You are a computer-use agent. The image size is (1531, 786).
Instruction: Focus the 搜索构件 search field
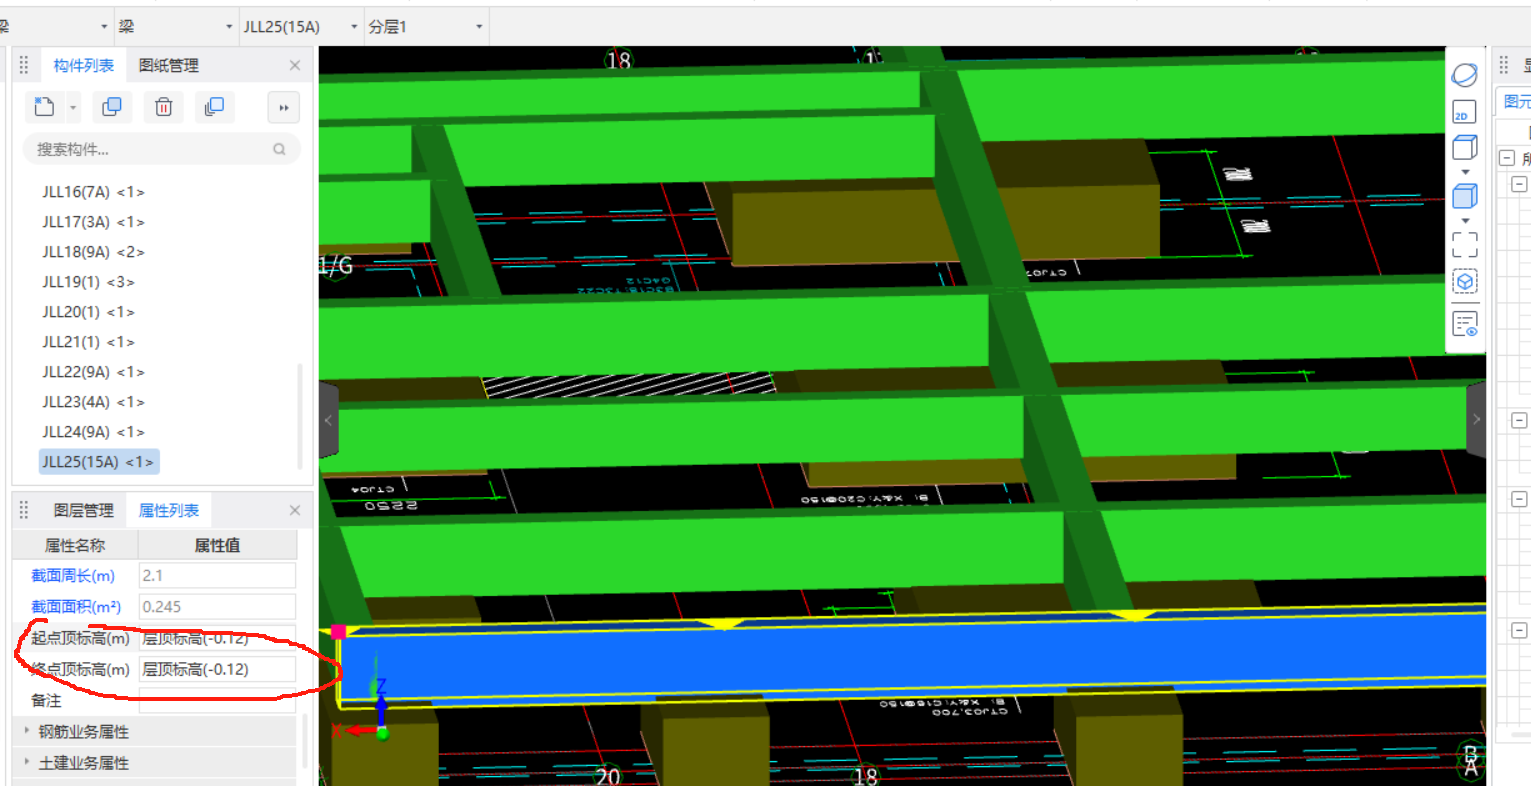[x=161, y=149]
